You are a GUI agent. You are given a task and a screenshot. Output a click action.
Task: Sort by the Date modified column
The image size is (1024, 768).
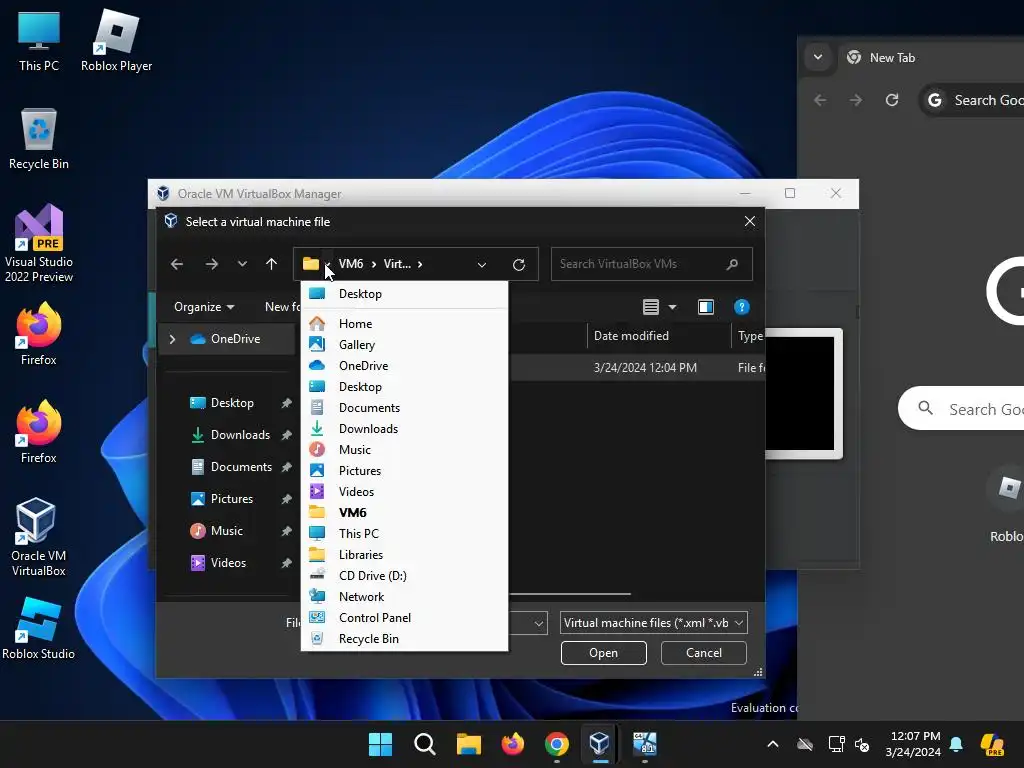(x=658, y=336)
